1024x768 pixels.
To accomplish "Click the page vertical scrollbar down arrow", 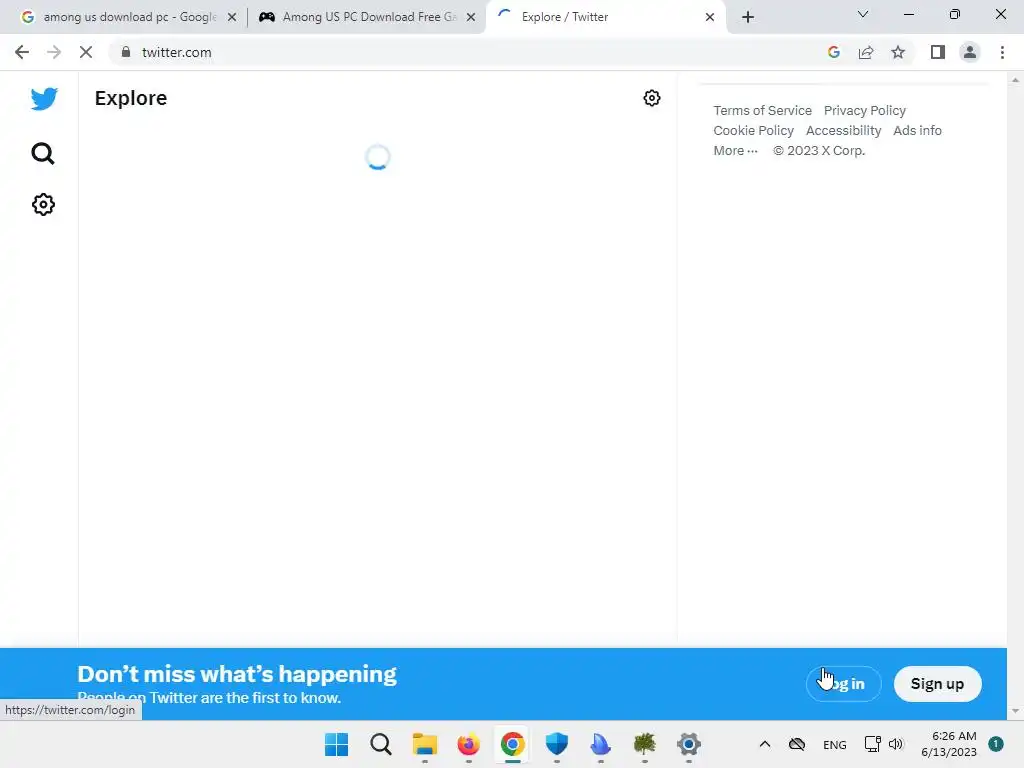I will click(1015, 711).
